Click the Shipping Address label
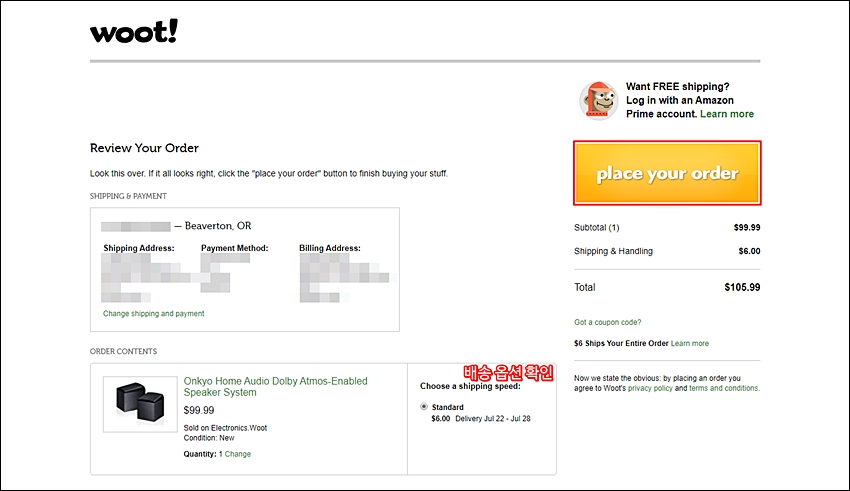850x491 pixels. (139, 248)
